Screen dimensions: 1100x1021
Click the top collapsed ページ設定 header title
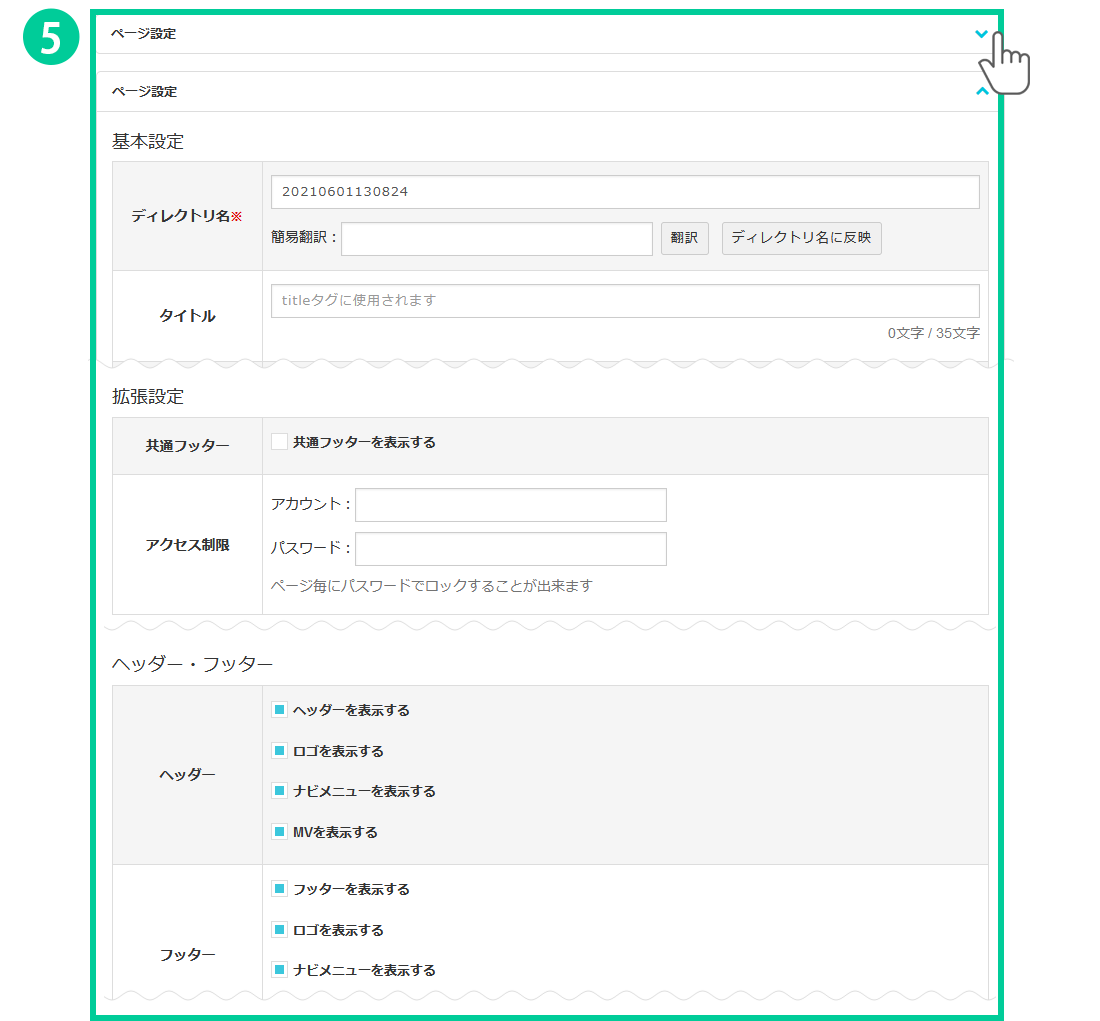144,34
